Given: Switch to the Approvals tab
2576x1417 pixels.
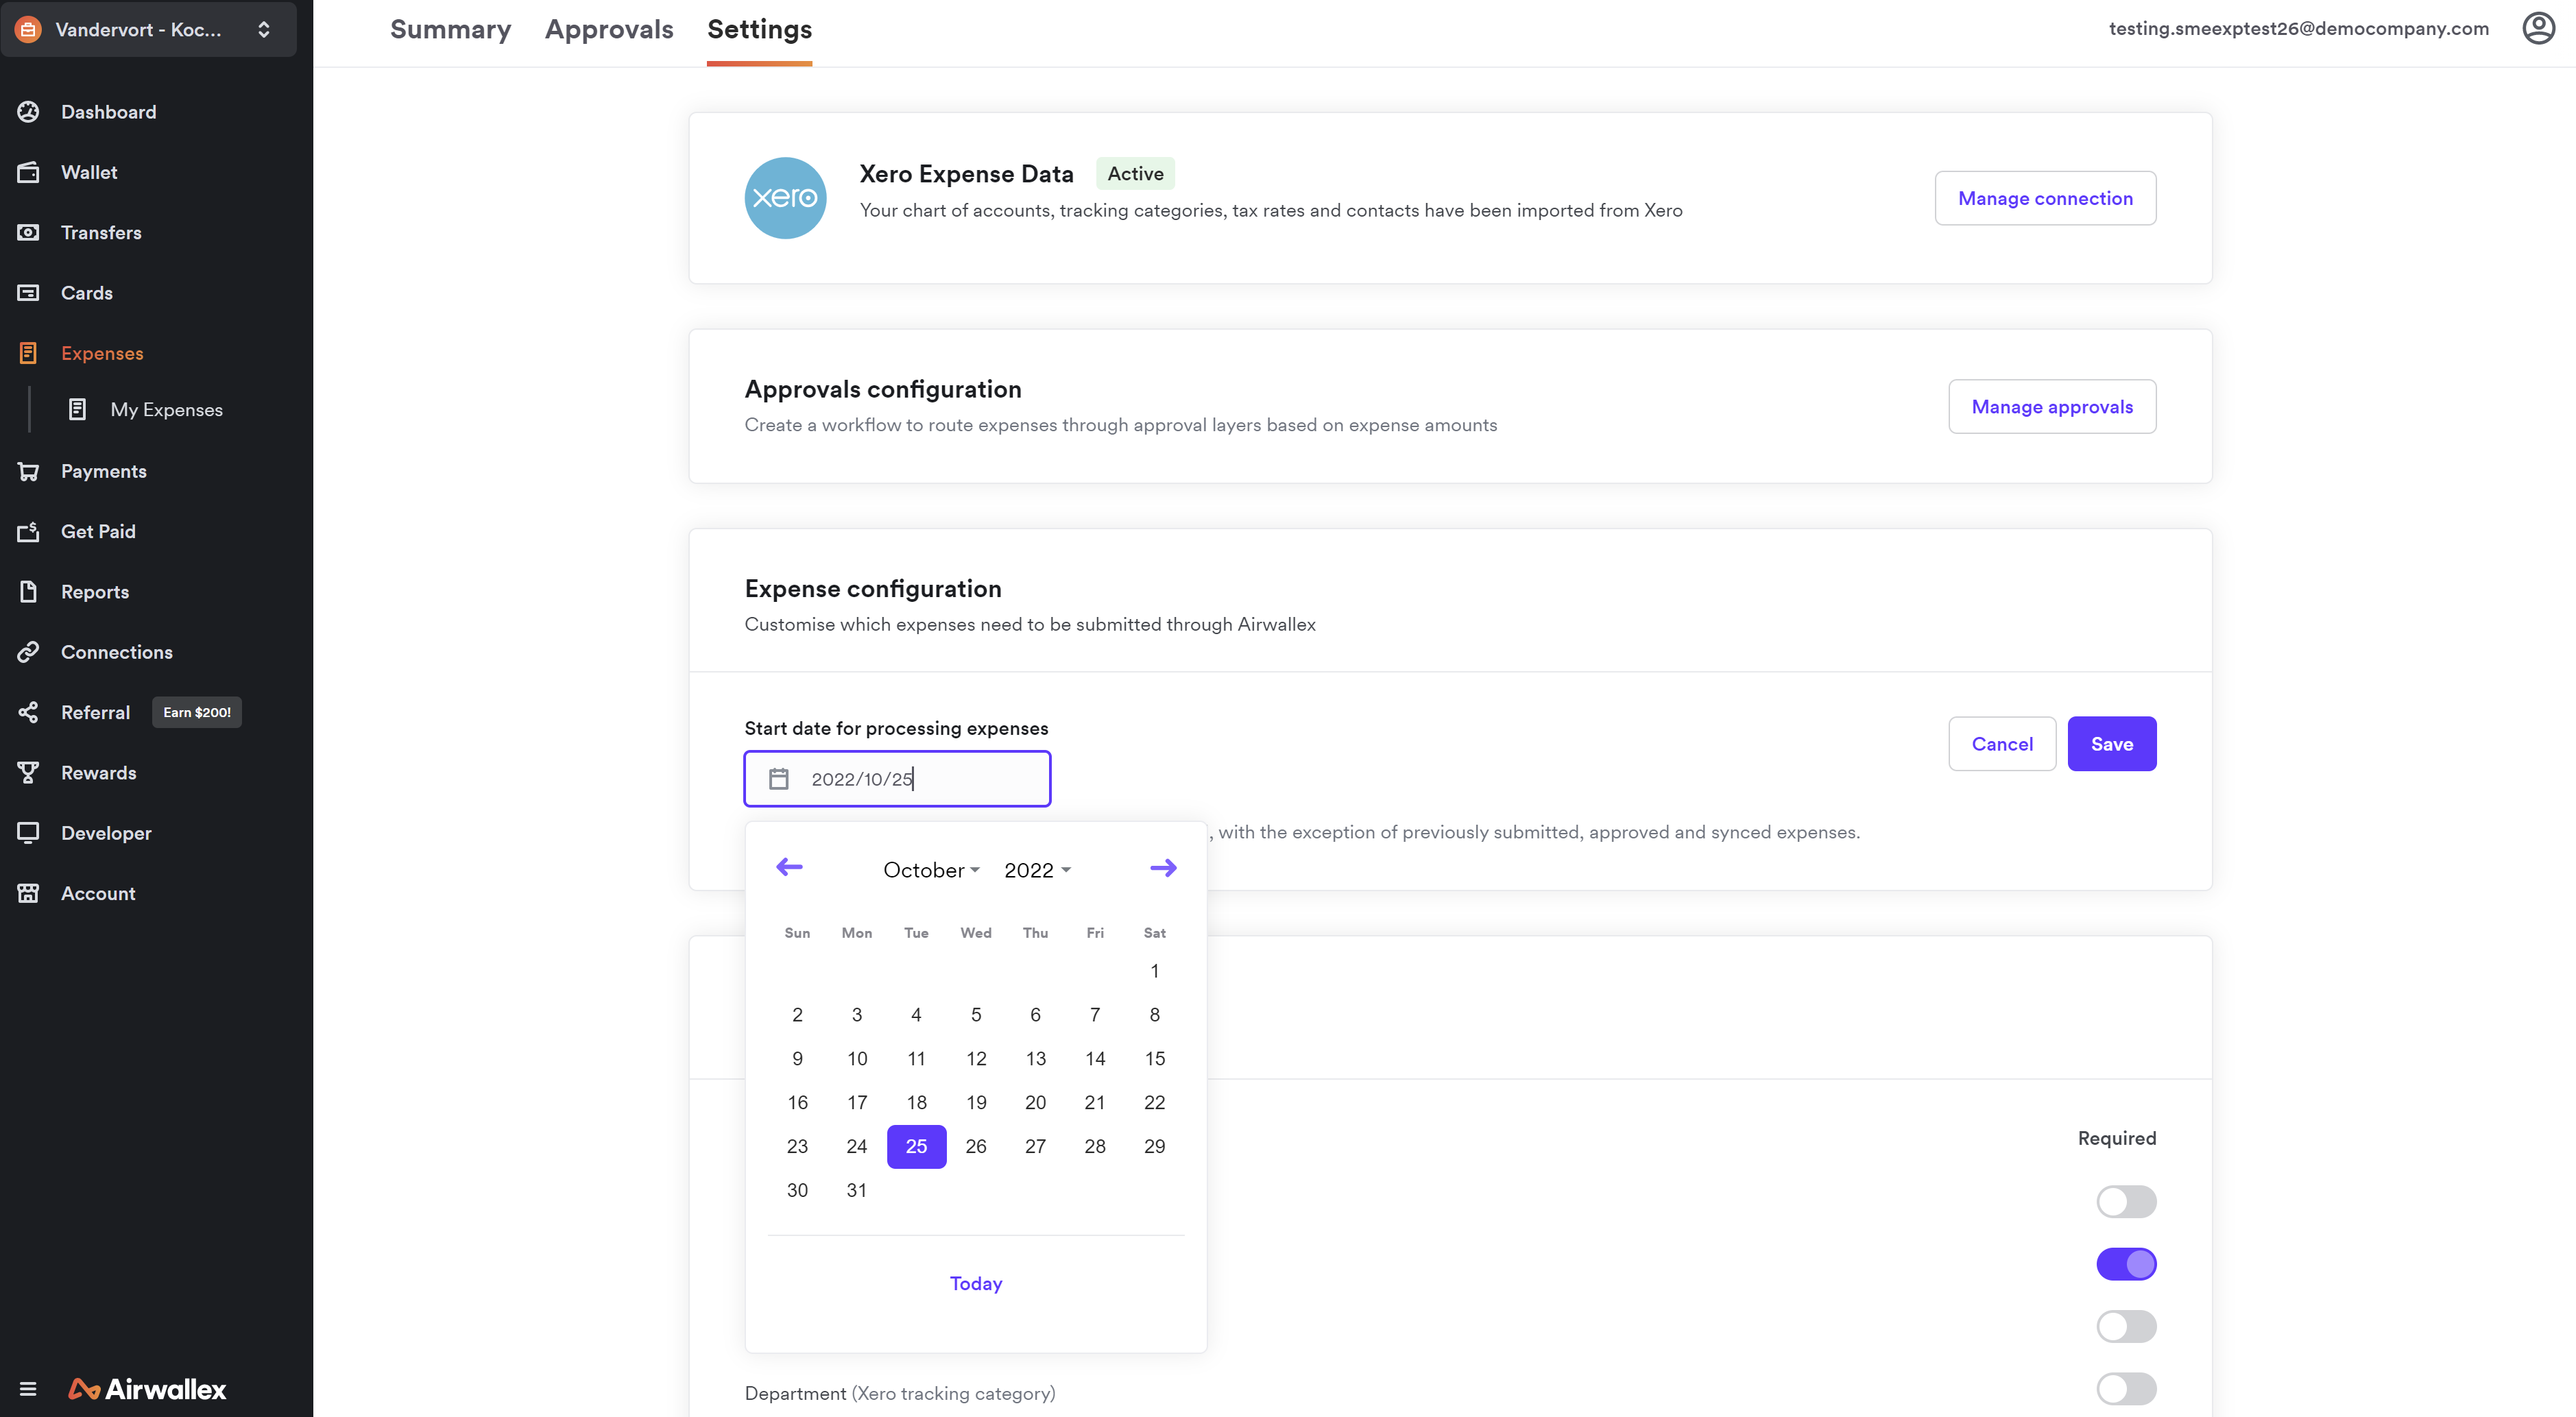Looking at the screenshot, I should tap(609, 29).
